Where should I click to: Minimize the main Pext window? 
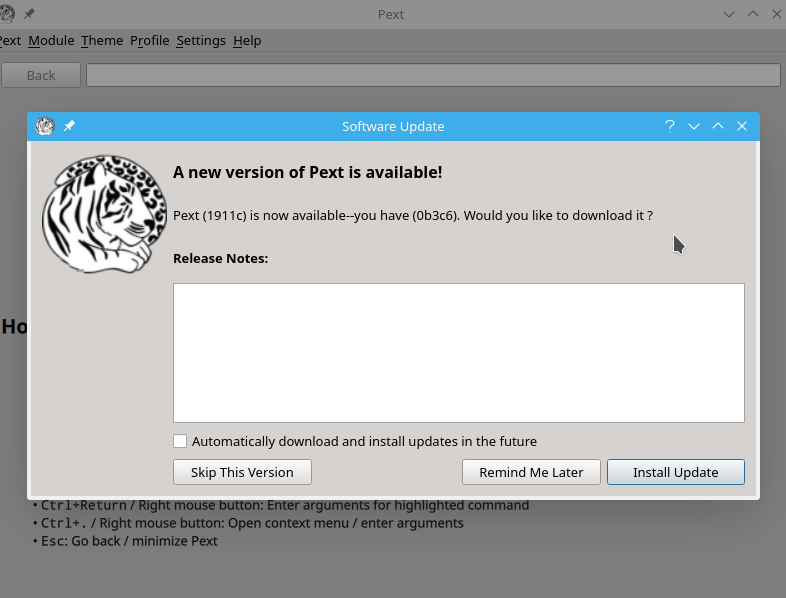click(x=729, y=14)
